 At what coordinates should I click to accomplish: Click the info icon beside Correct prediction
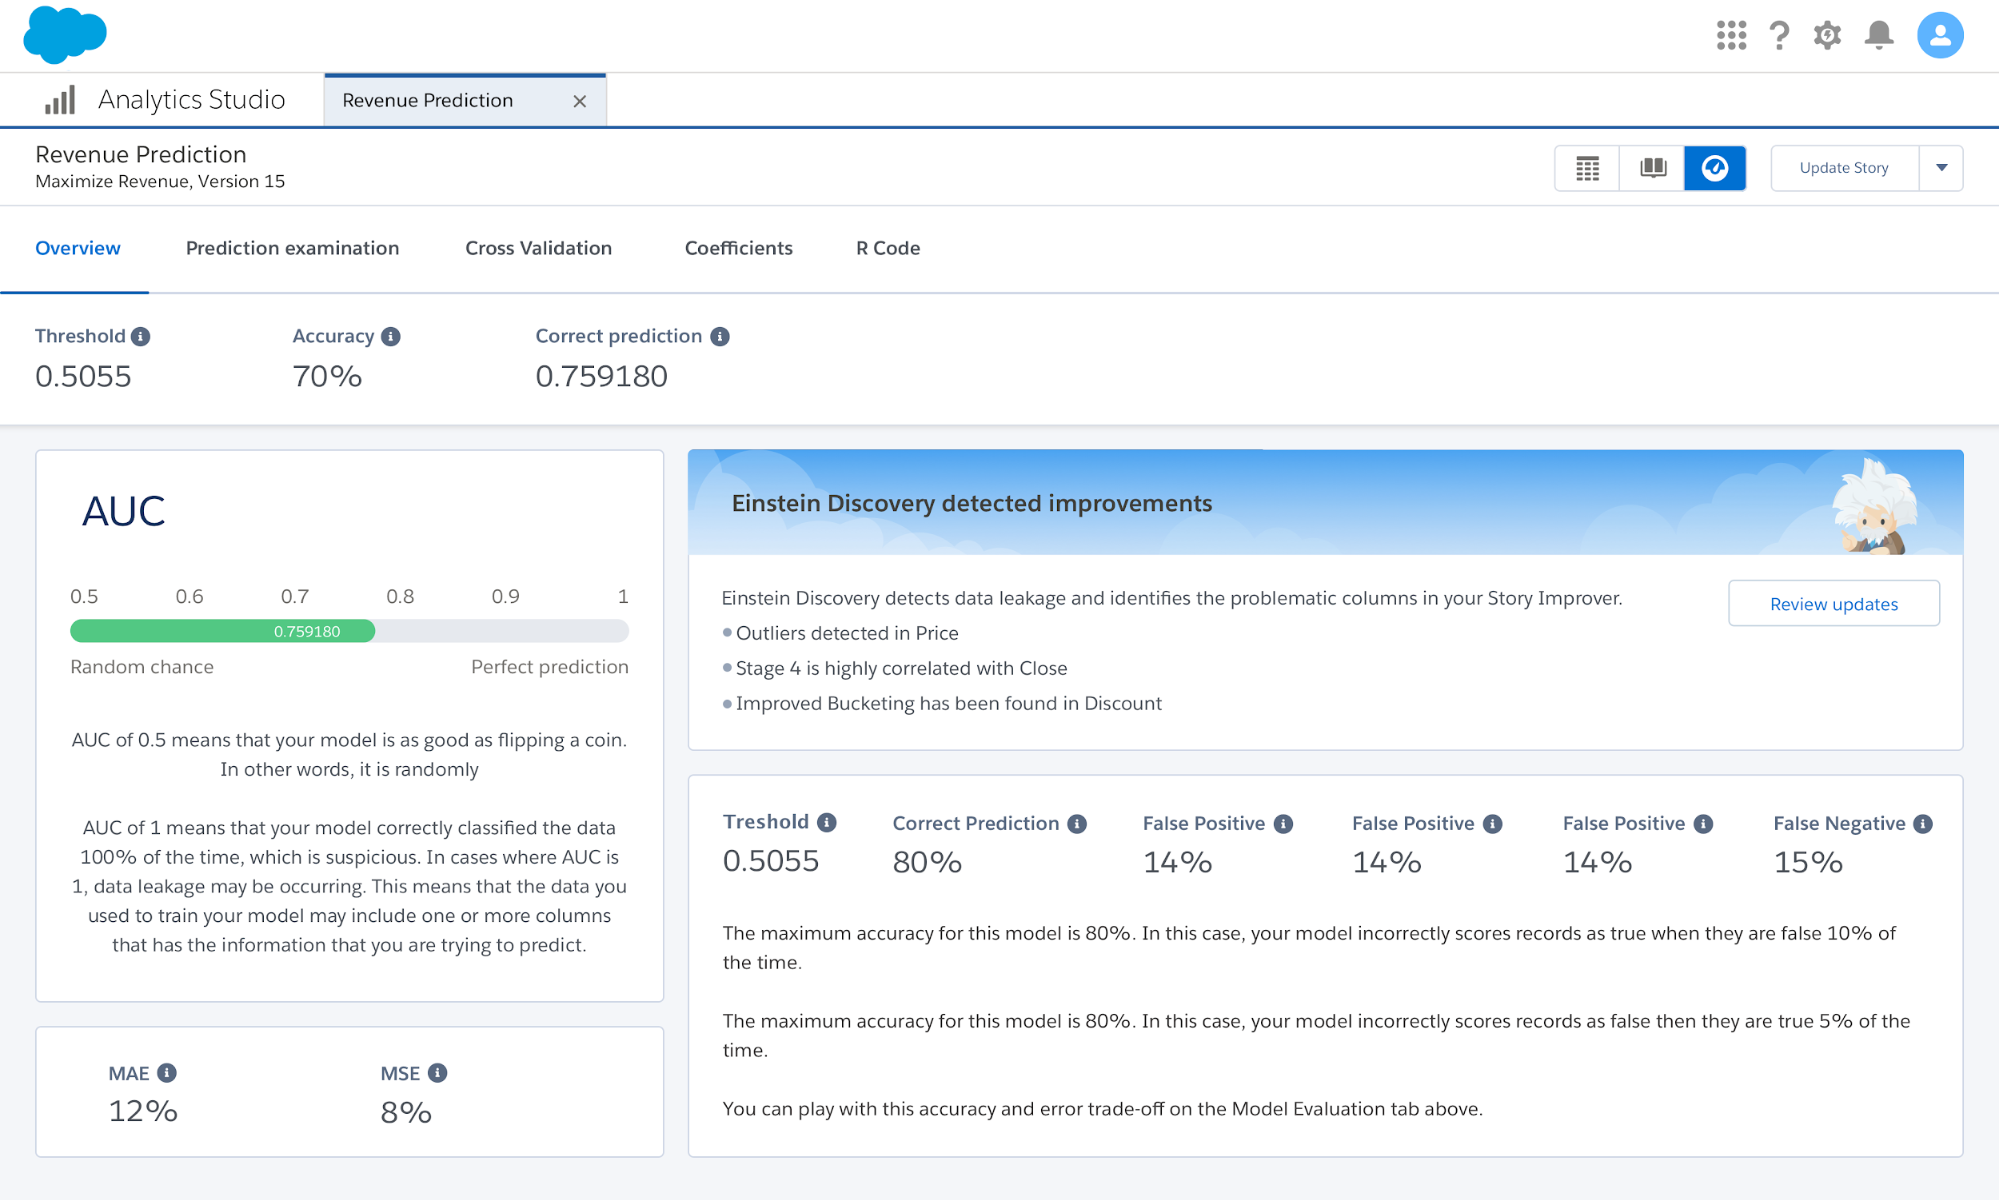(719, 337)
